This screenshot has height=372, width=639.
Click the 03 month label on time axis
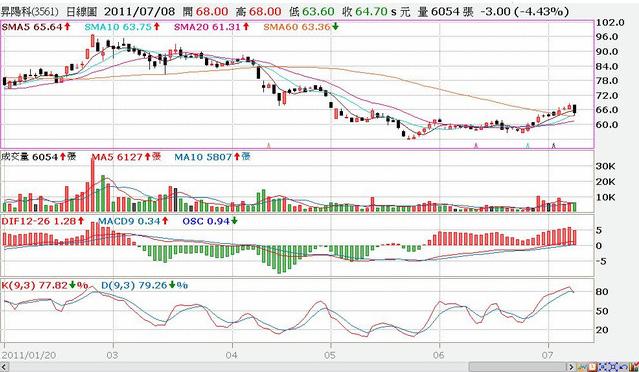pyautogui.click(x=112, y=355)
